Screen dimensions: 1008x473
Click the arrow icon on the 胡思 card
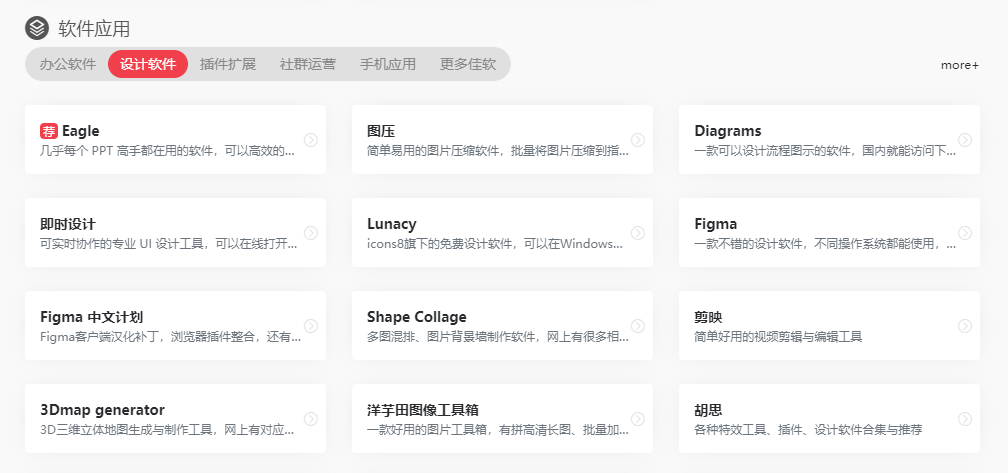tap(965, 419)
